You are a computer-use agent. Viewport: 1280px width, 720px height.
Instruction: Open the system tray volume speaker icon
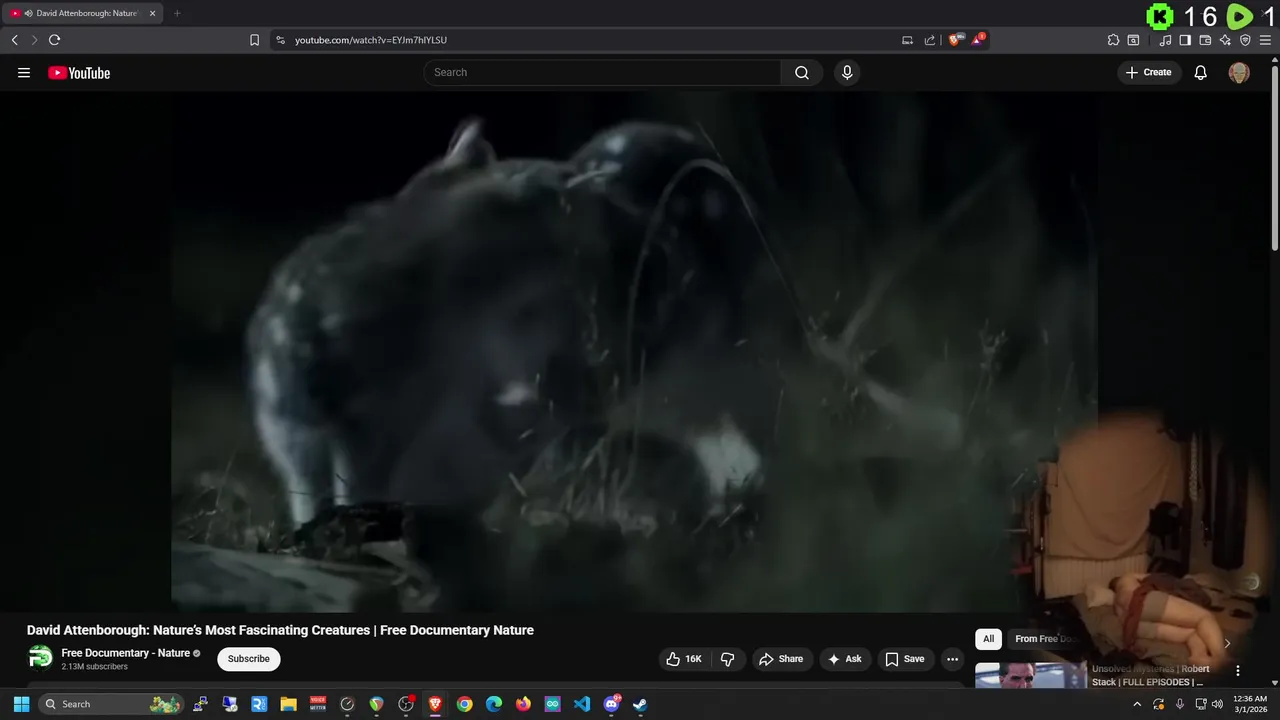click(1218, 704)
